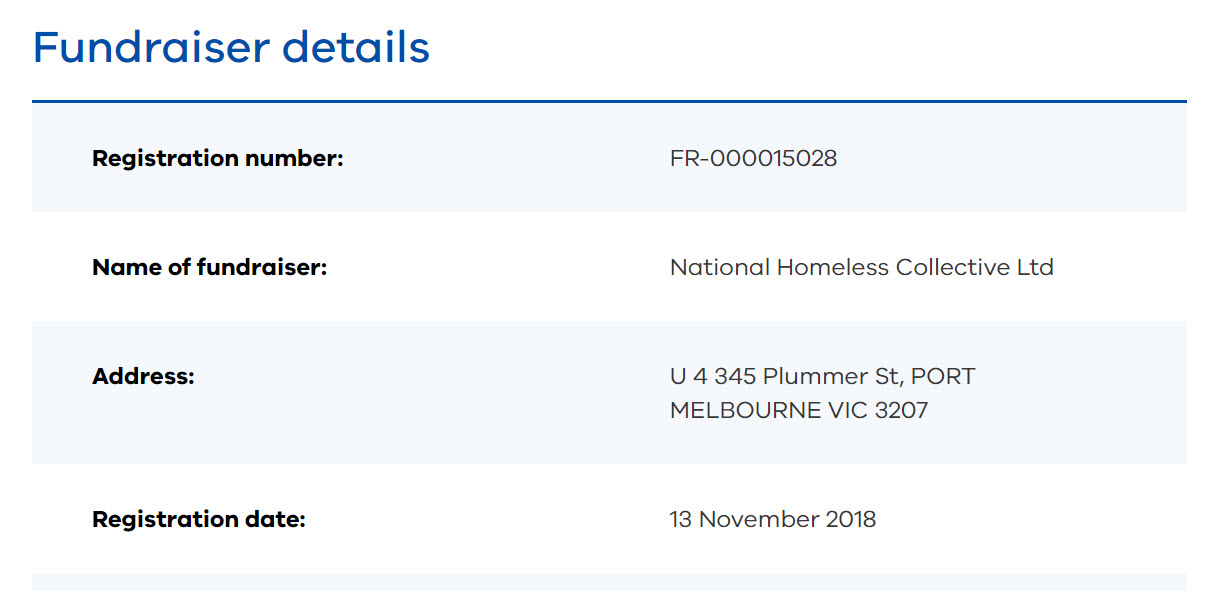Select the Name of fundraiser label
1225x591 pixels.
click(x=209, y=267)
